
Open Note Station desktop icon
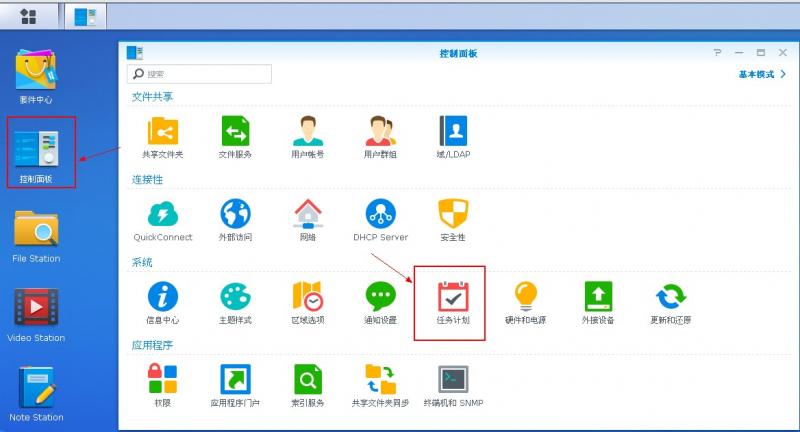tap(36, 395)
